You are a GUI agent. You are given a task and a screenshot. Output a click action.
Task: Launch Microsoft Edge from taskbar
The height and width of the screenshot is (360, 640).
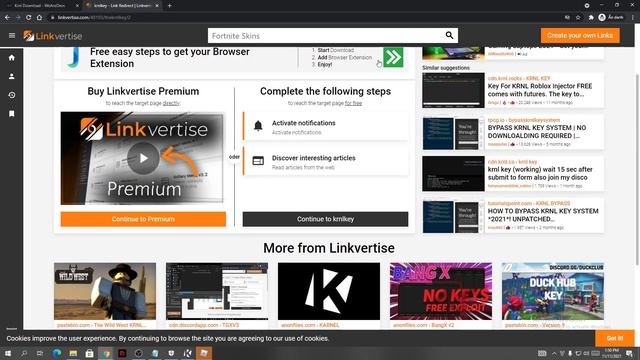[57, 353]
